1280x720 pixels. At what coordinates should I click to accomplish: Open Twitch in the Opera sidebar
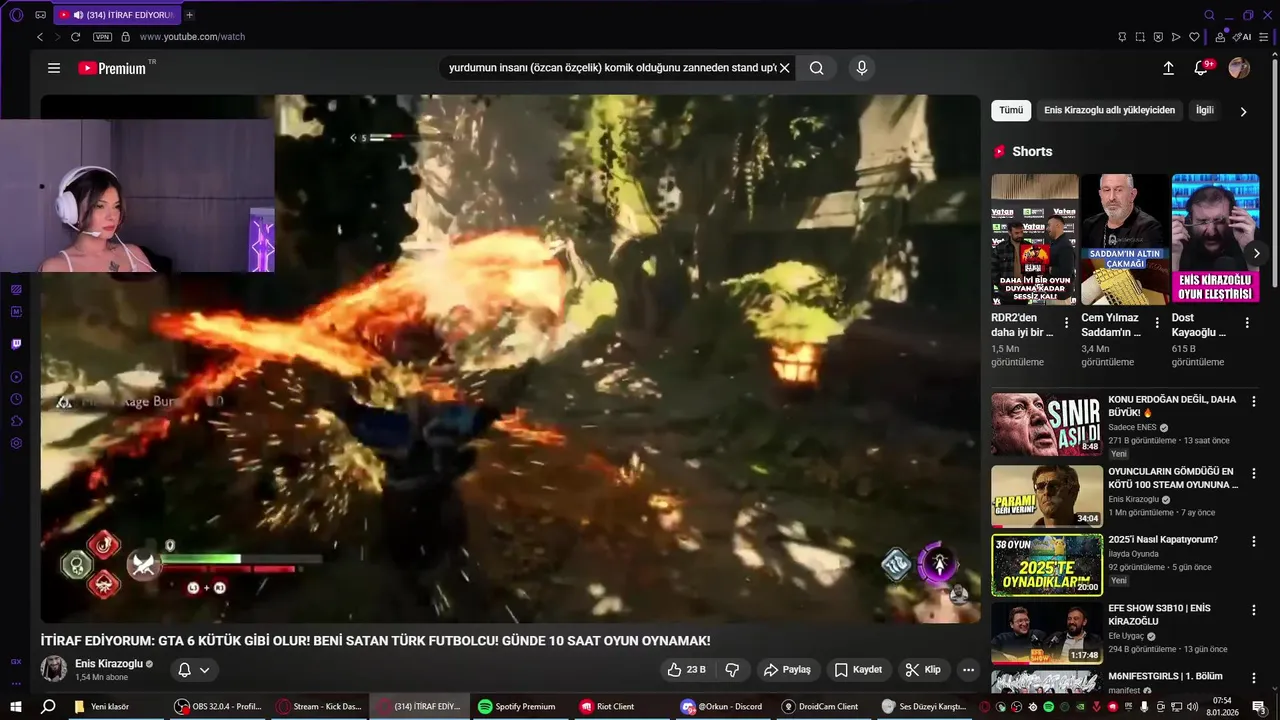tap(16, 344)
